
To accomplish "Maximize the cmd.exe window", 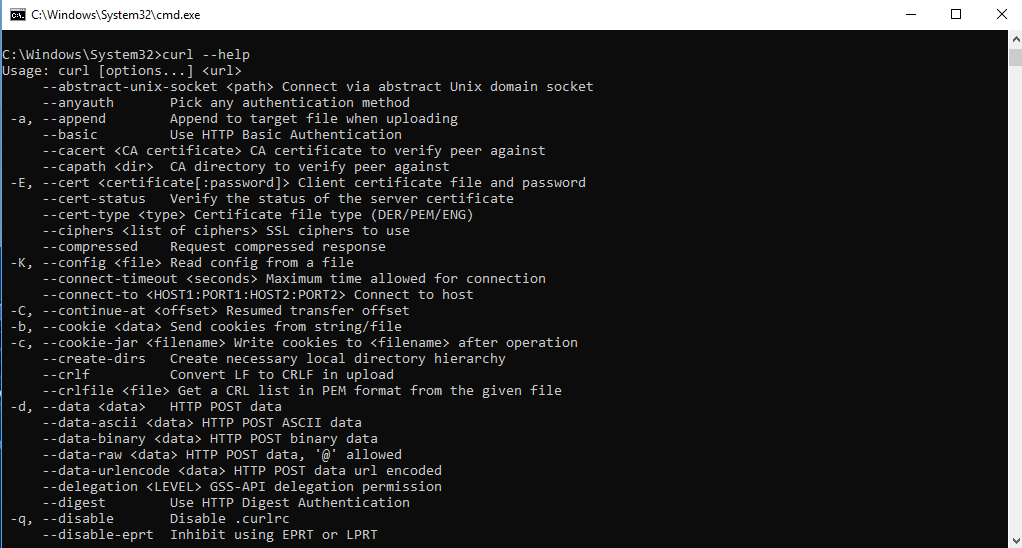I will point(955,15).
